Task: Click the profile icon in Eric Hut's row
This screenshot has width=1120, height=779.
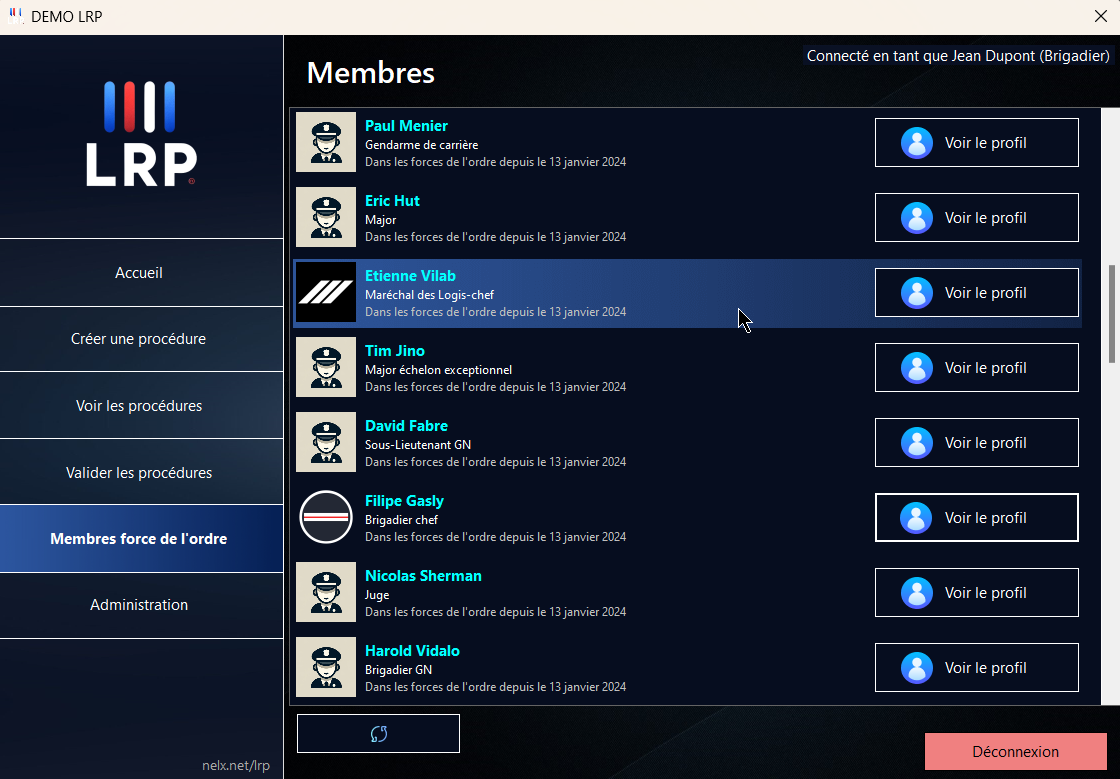Action: [917, 218]
